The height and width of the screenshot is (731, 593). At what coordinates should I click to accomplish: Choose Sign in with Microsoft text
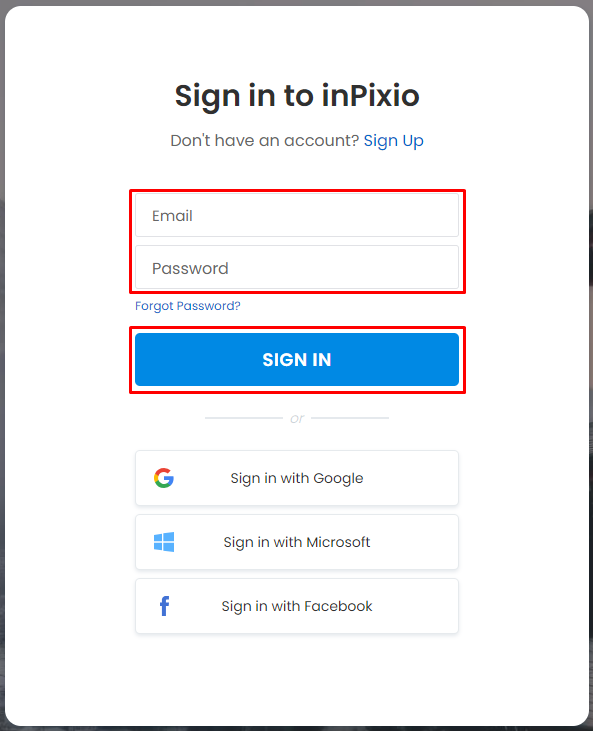297,542
